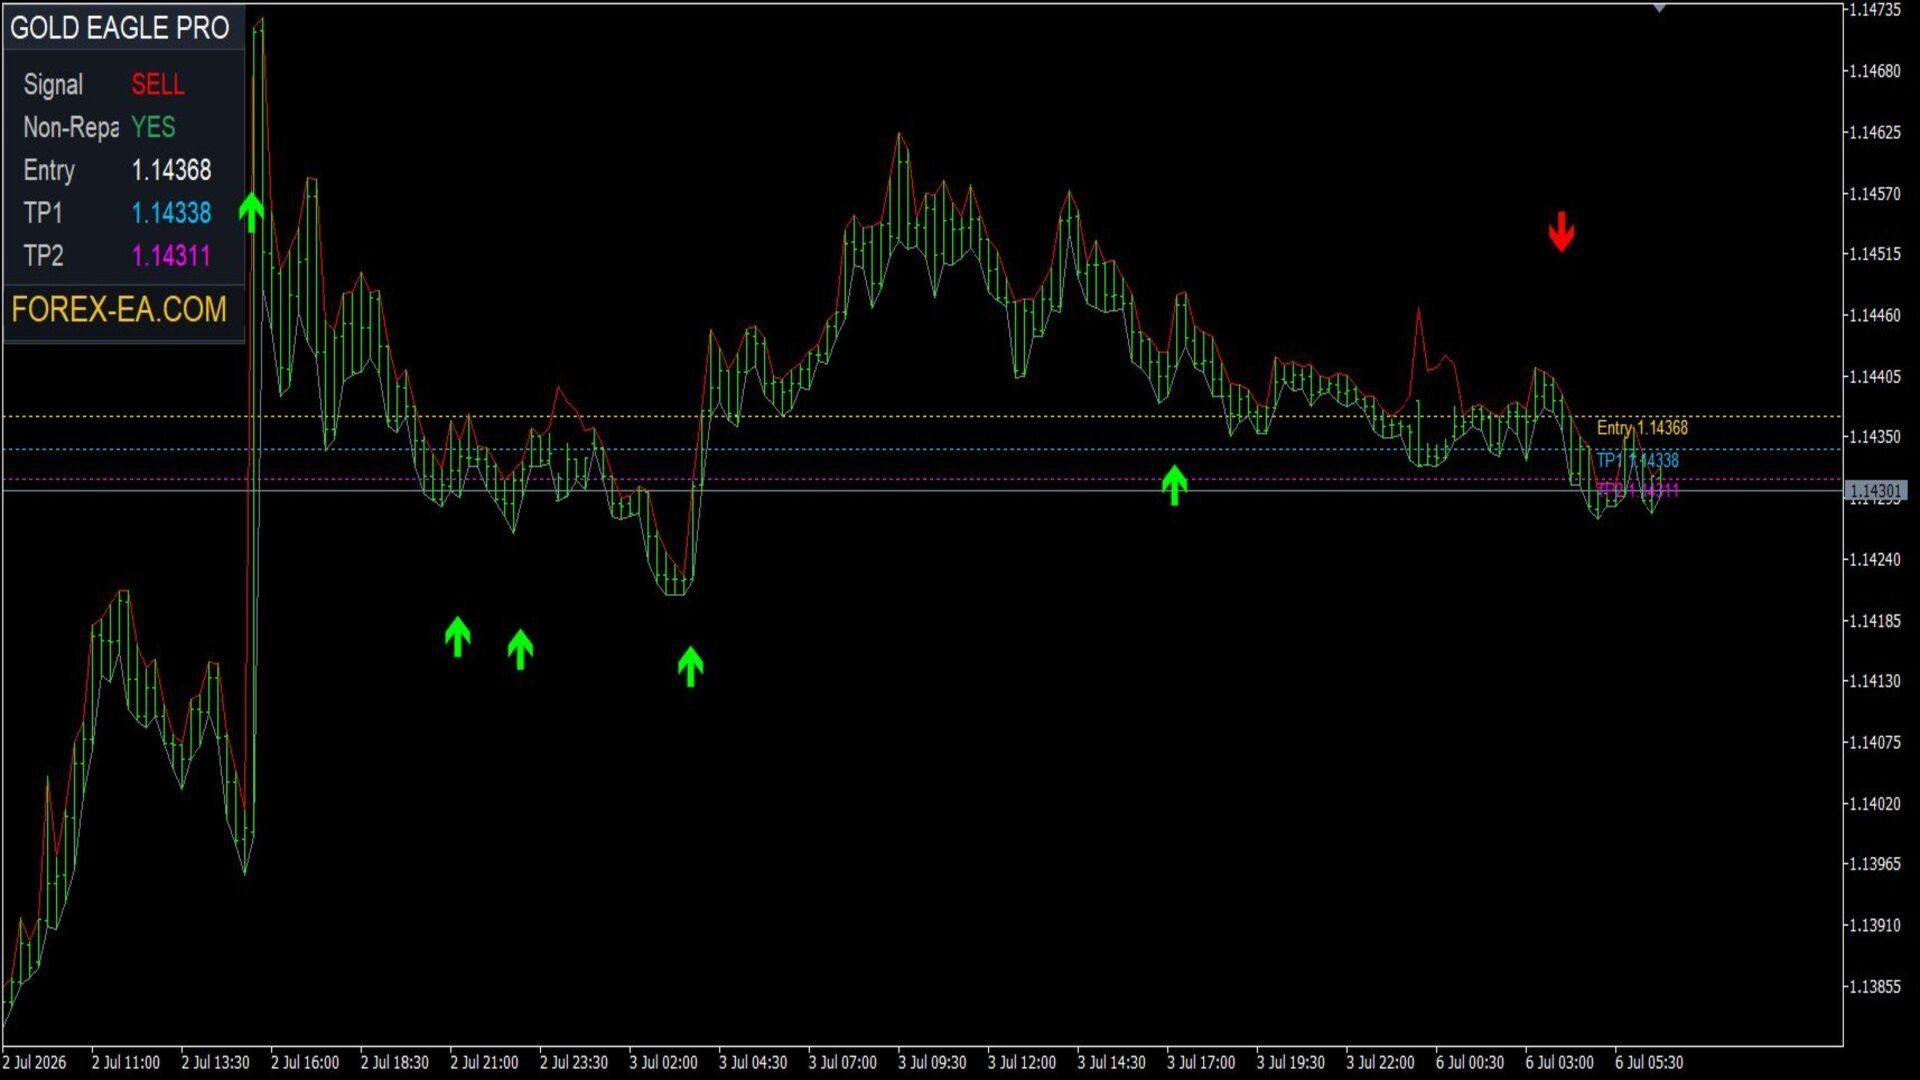Screen dimensions: 1920x1080
Task: Select the 1.14570 price level on the axis
Action: (x=1873, y=193)
